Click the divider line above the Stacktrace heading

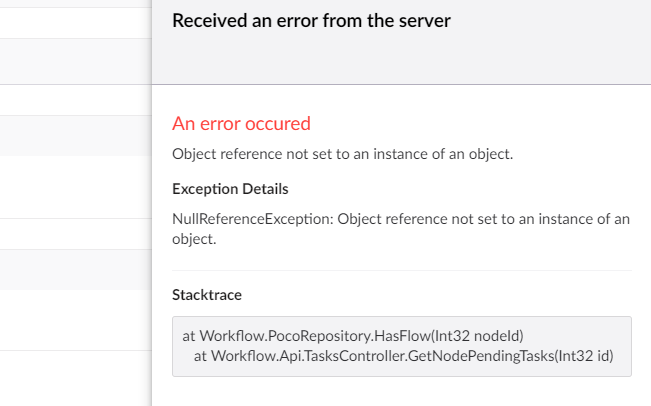point(402,271)
